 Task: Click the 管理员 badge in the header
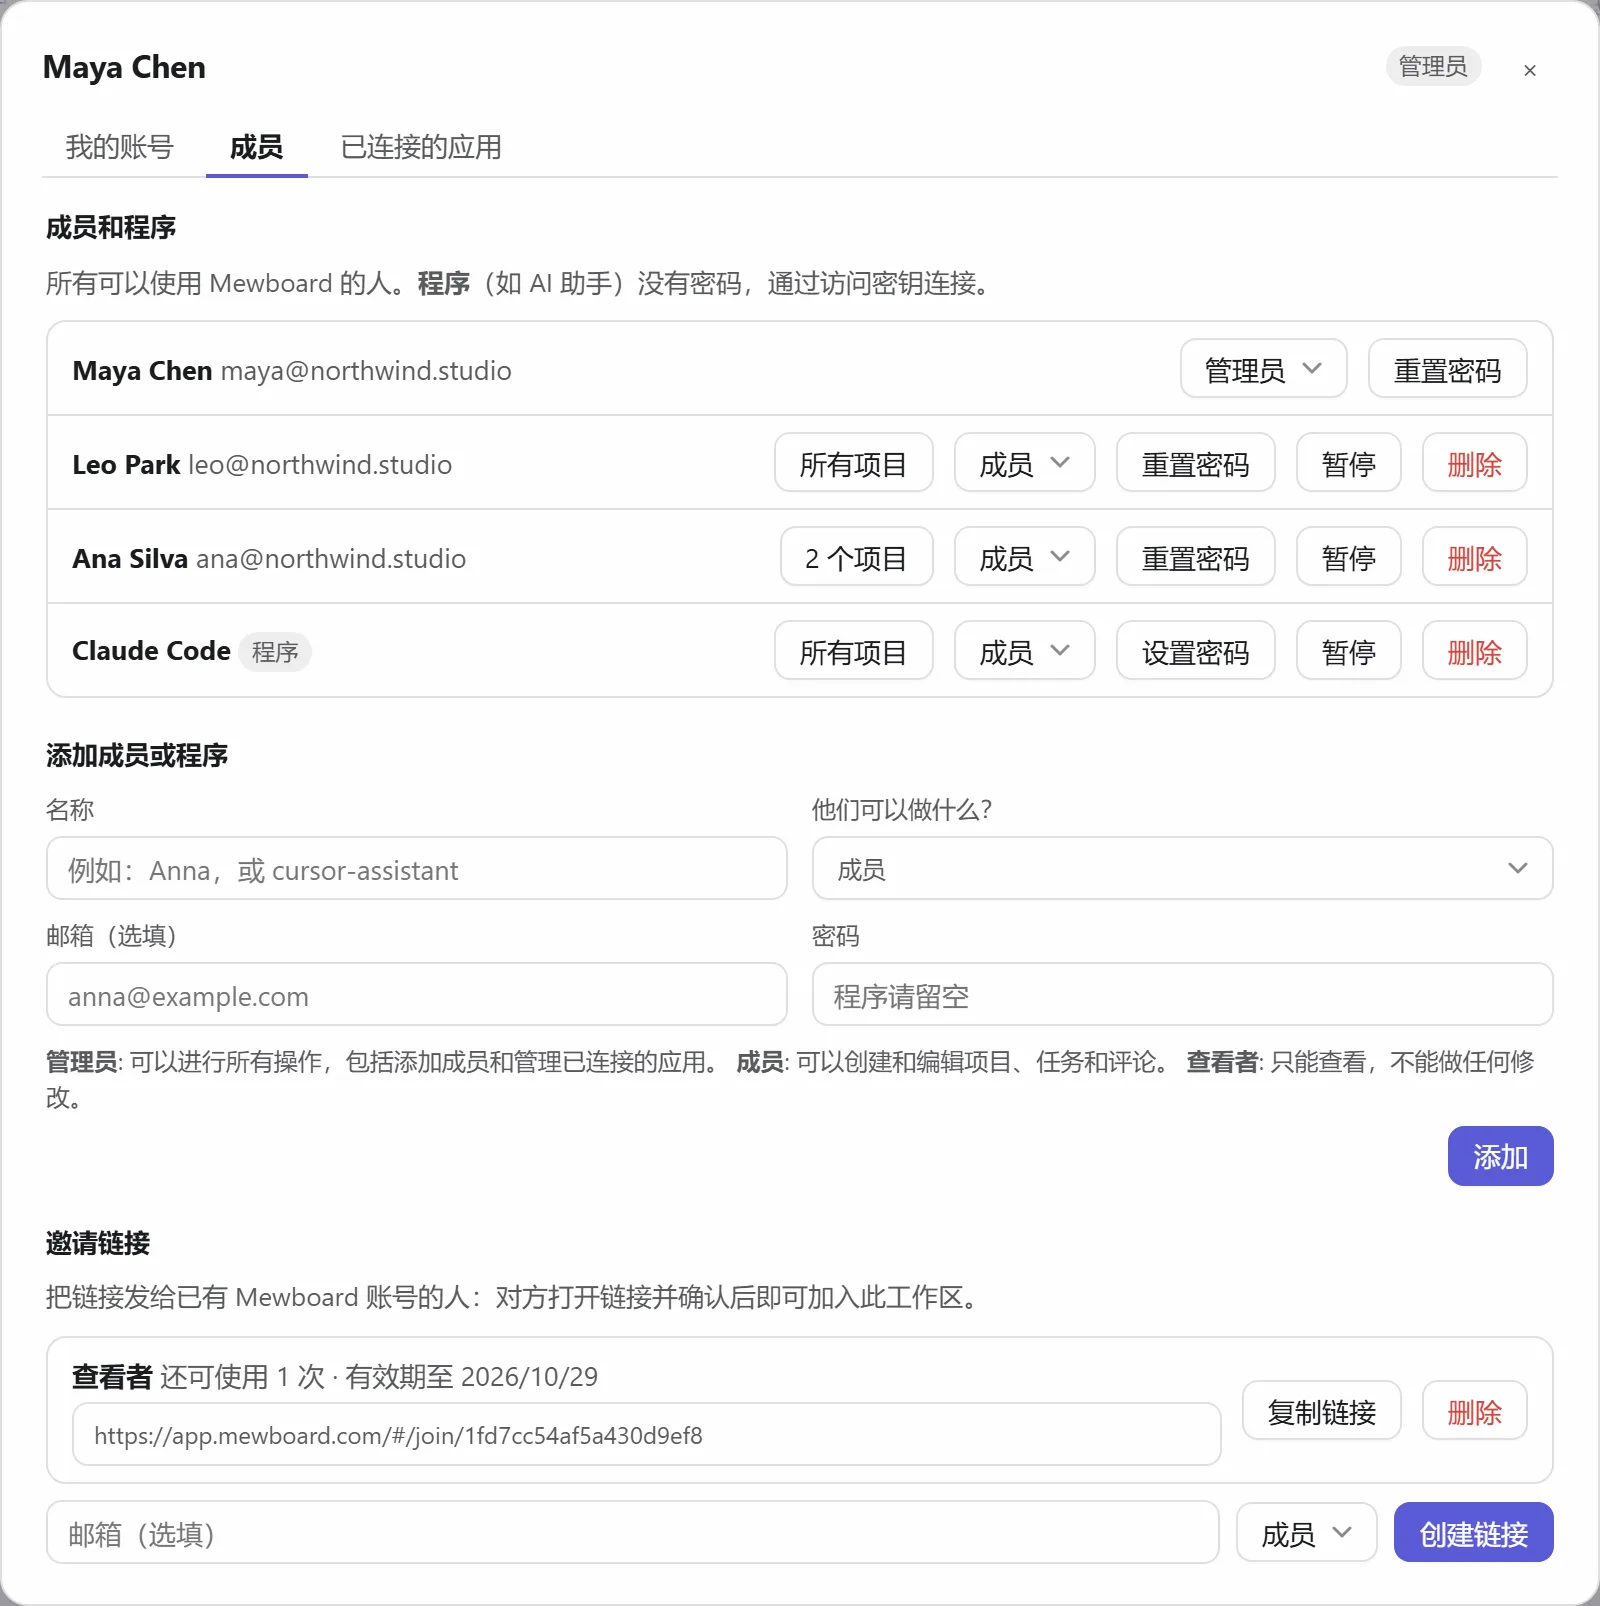pos(1433,66)
